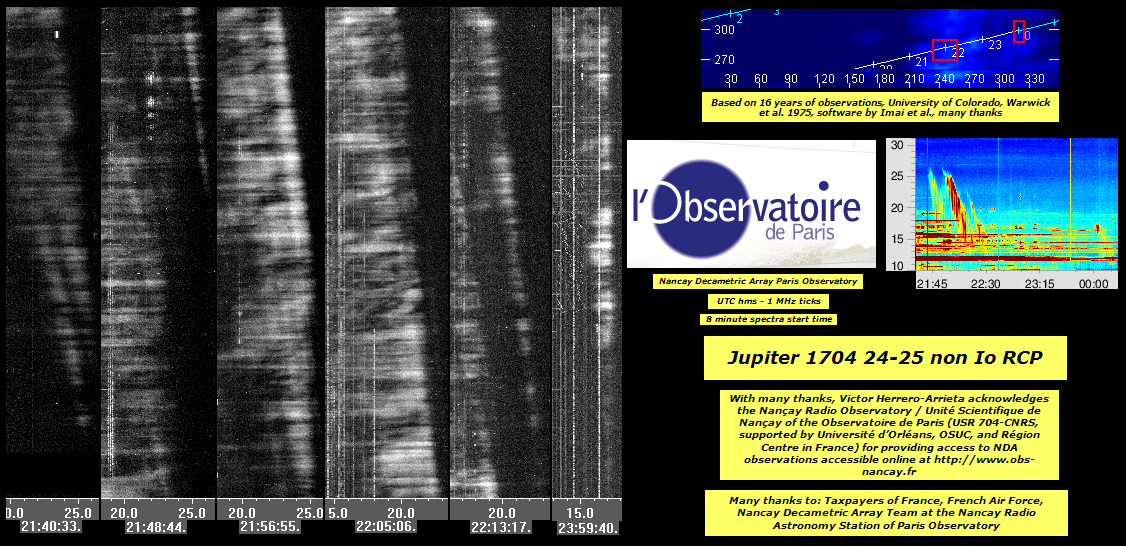Click the 22:30 tick on overview plot
This screenshot has width=1126, height=546.
click(985, 284)
